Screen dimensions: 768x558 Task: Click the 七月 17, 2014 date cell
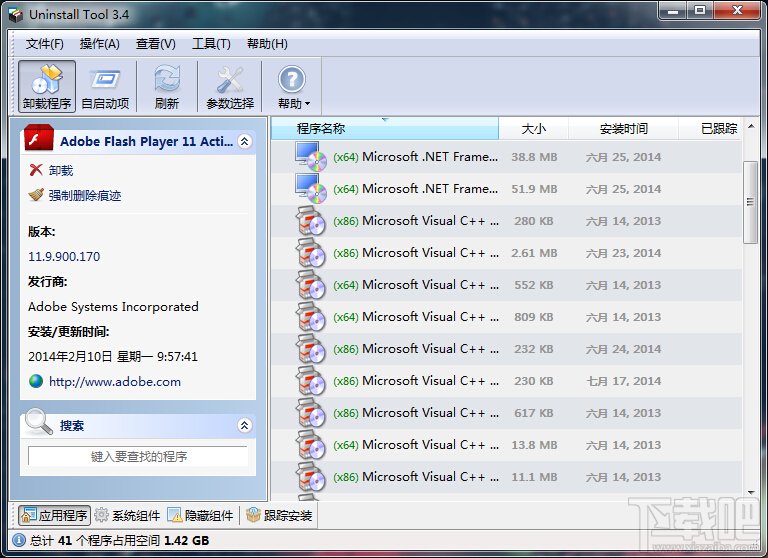[624, 381]
